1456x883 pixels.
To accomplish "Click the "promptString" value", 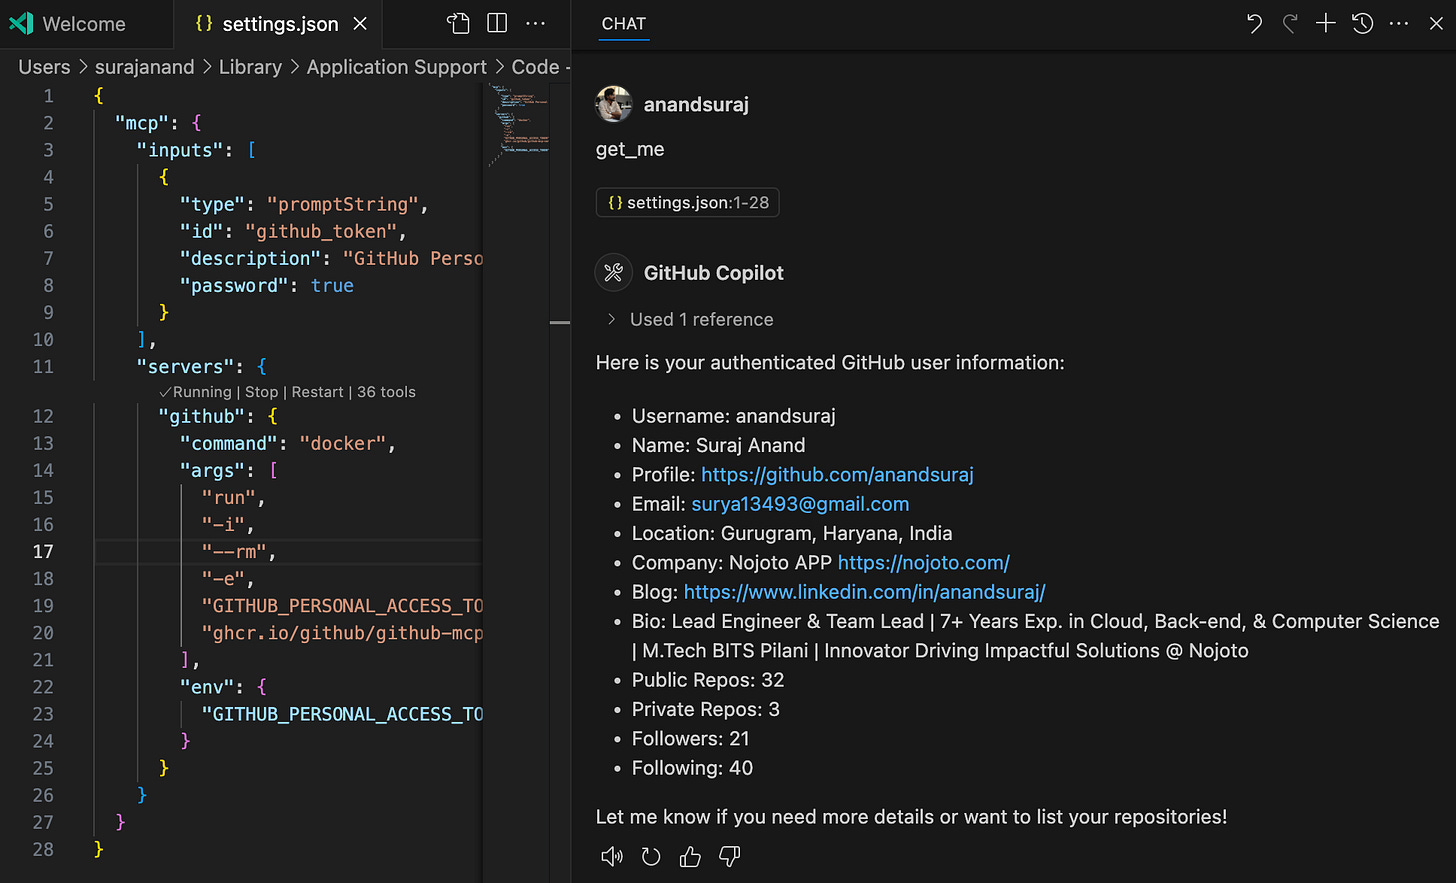I will (x=343, y=204).
